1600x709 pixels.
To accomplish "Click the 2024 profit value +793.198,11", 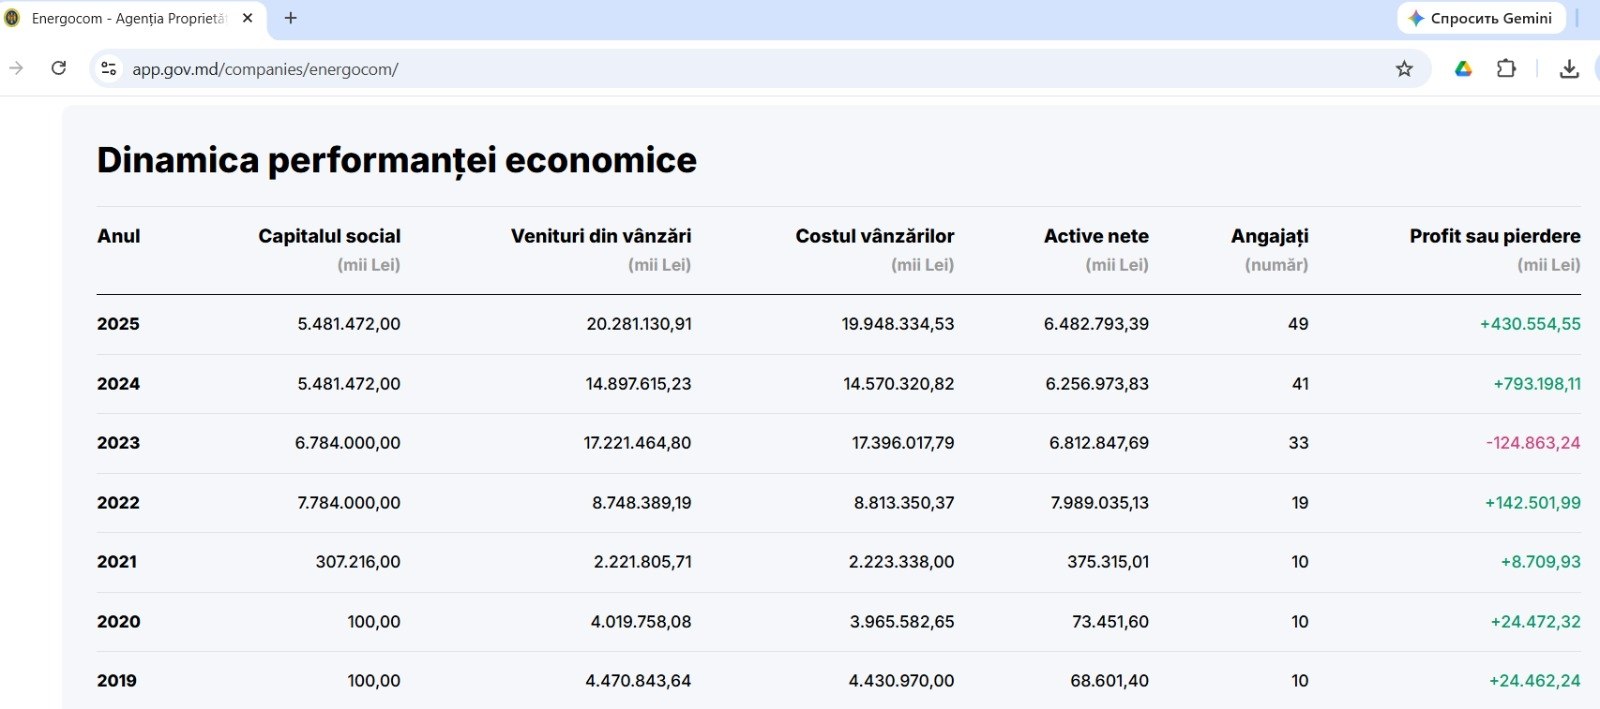I will coord(1537,384).
